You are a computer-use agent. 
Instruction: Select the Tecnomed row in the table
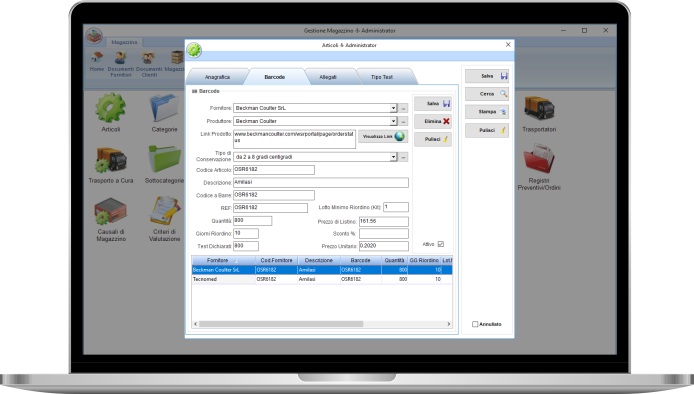point(322,279)
